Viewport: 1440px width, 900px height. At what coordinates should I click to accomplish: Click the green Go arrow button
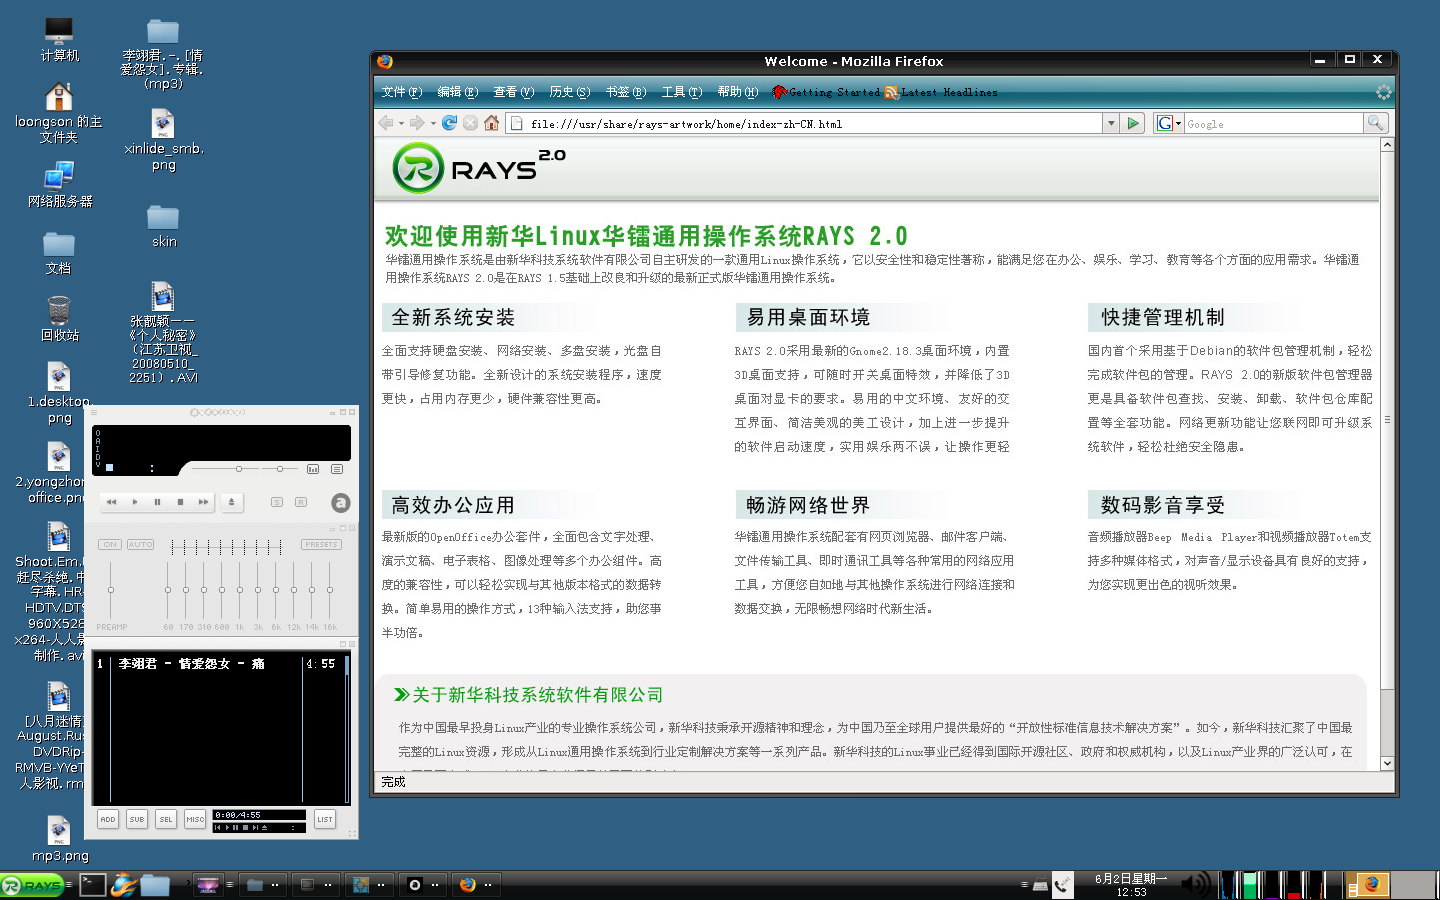tap(1133, 123)
